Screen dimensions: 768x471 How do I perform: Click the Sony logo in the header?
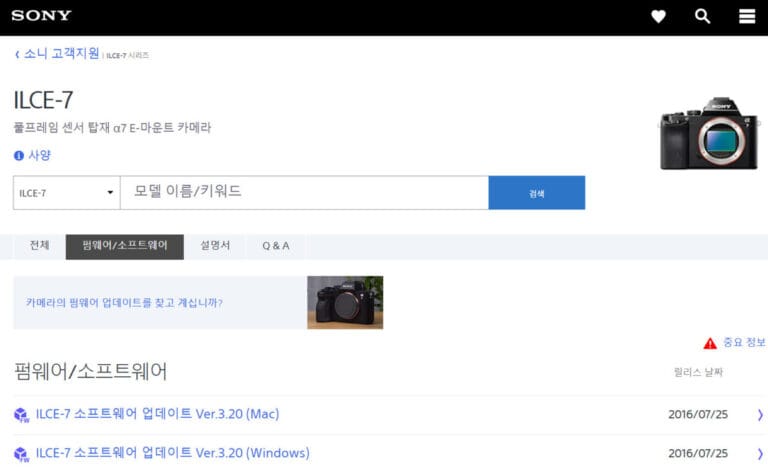(x=41, y=16)
